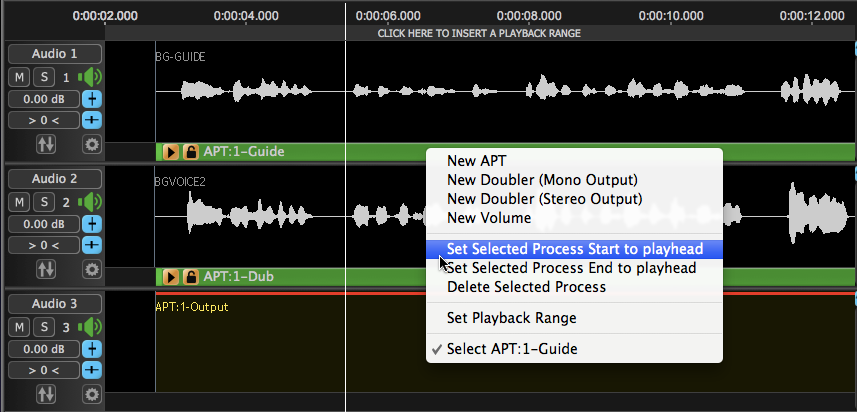Choose New APT from context menu
857x412 pixels.
(x=574, y=161)
